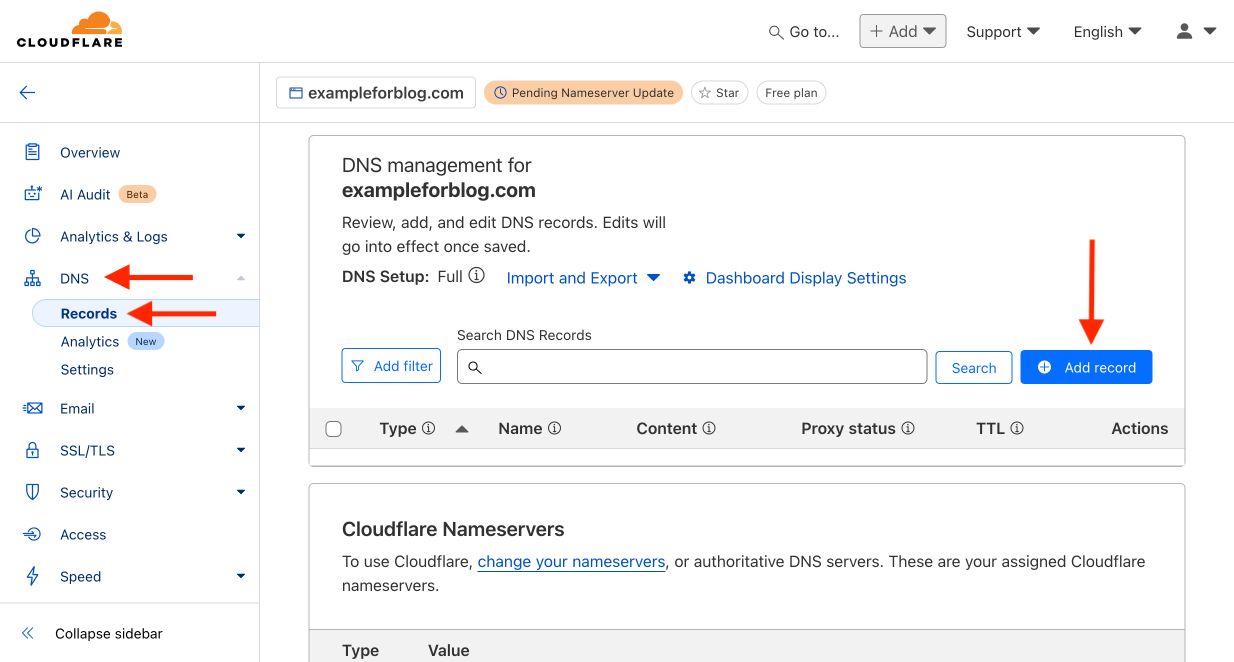This screenshot has width=1234, height=662.
Task: Click the Add record button
Action: [1086, 367]
